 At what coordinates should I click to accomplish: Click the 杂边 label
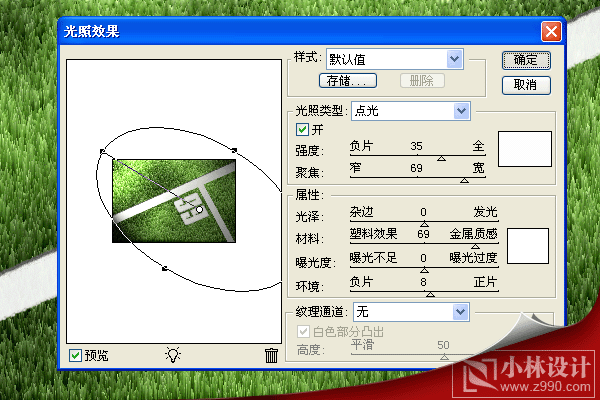tap(362, 212)
